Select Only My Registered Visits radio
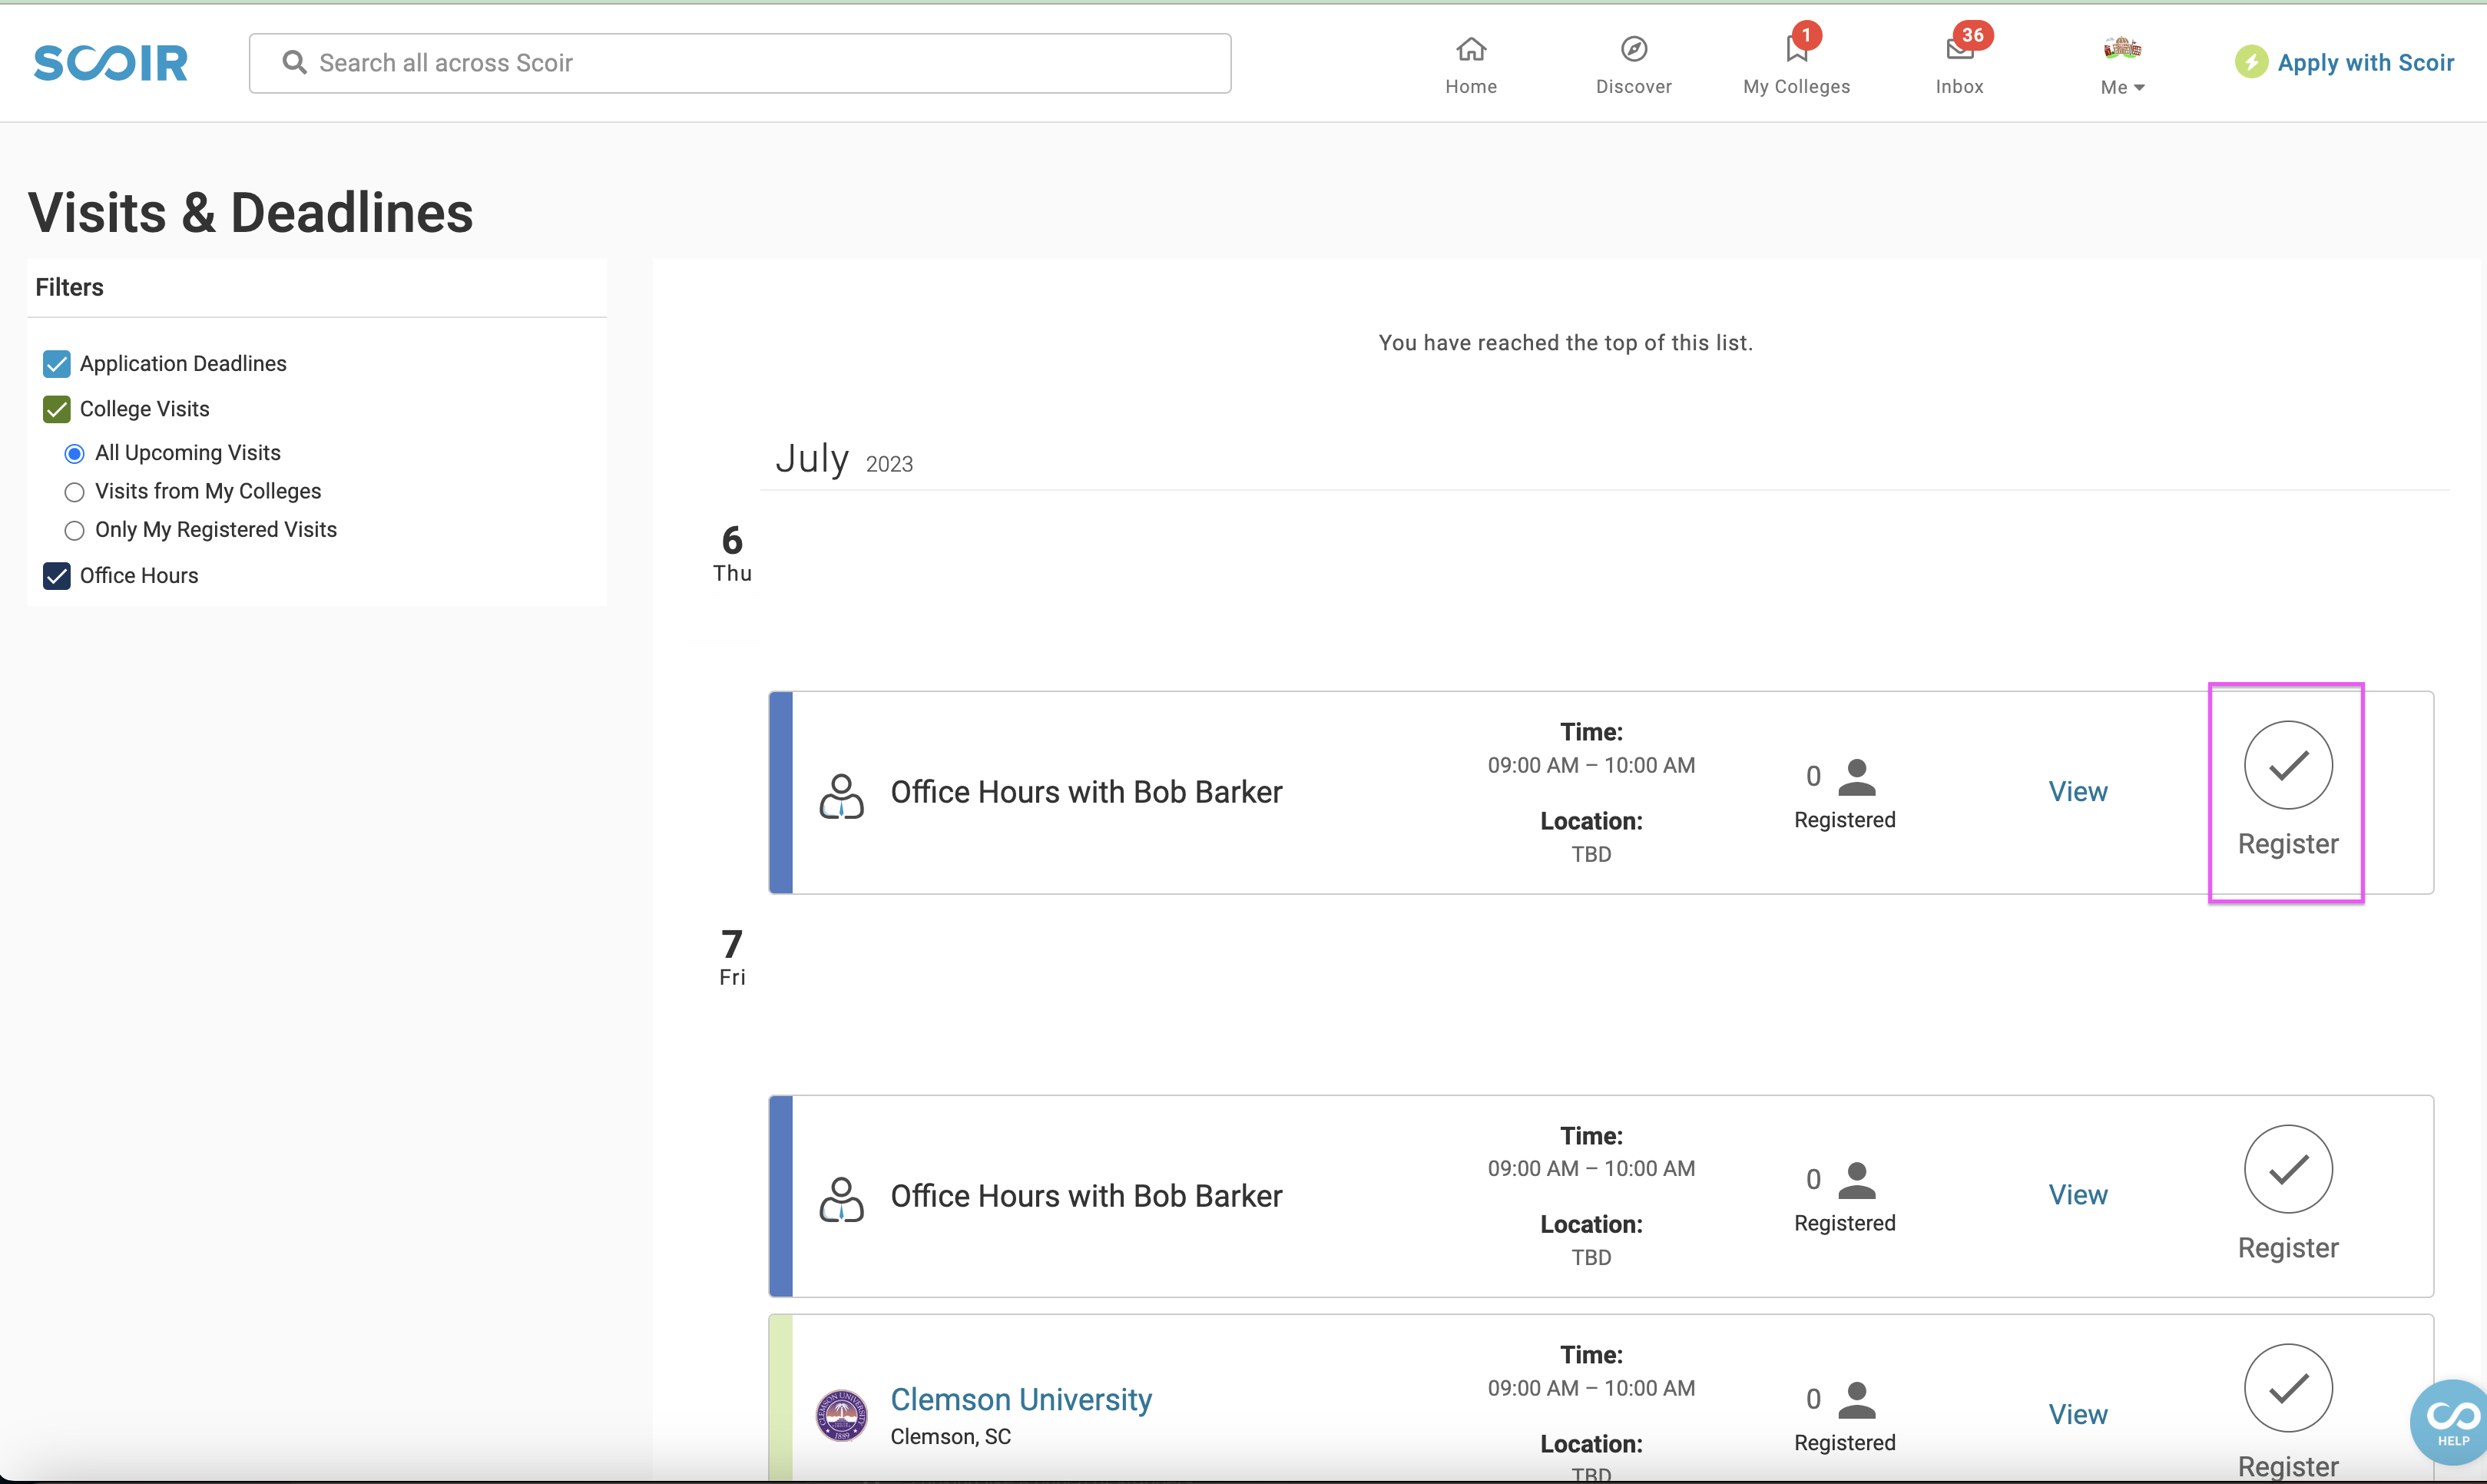The image size is (2487, 1484). pyautogui.click(x=74, y=530)
